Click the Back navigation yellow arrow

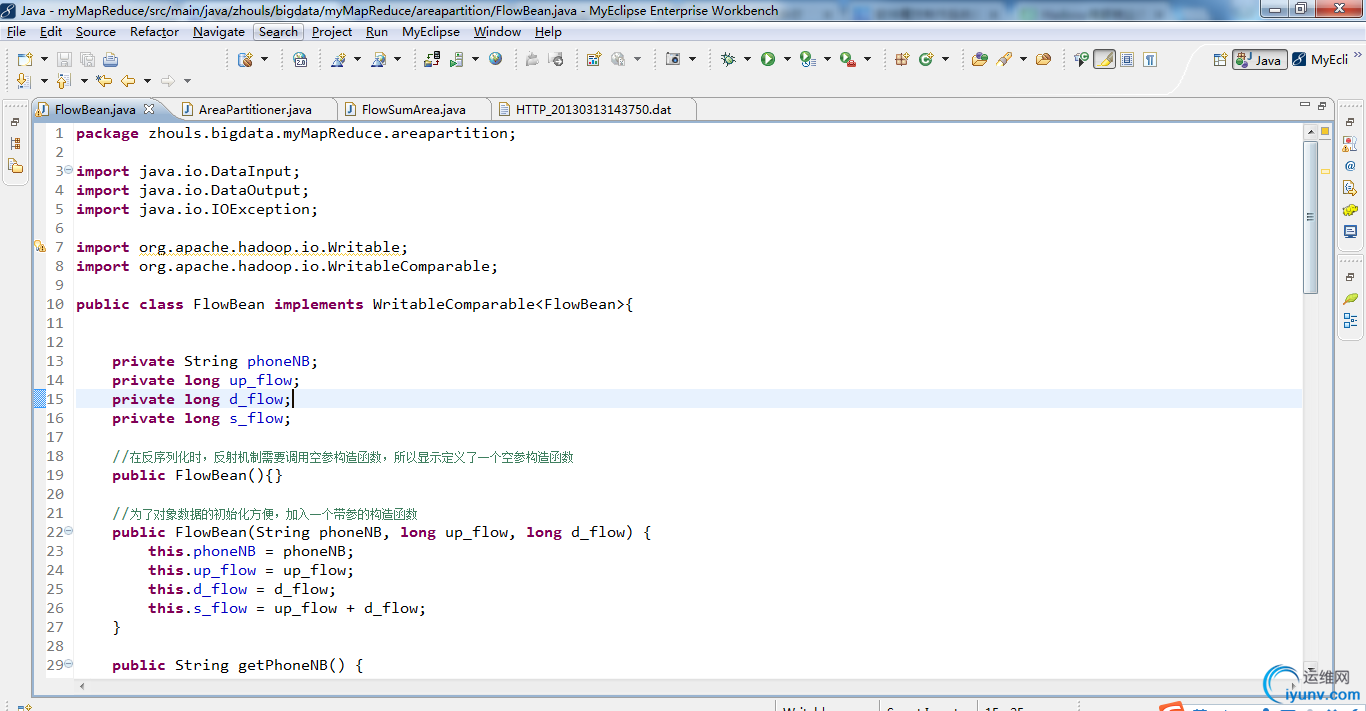pyautogui.click(x=128, y=81)
